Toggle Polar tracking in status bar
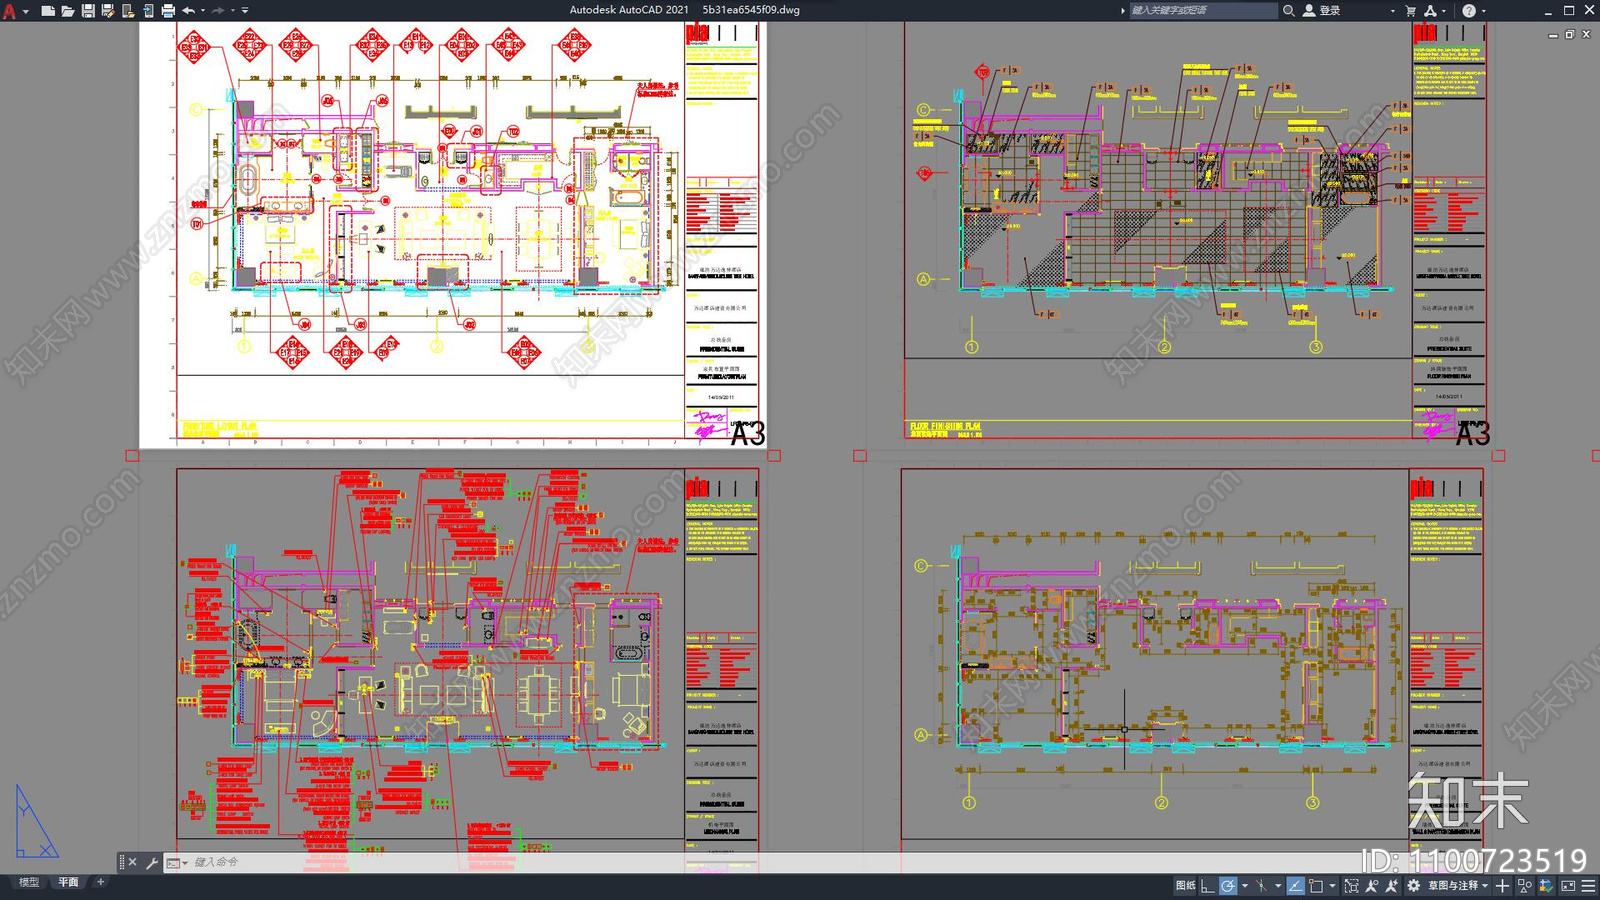The height and width of the screenshot is (900, 1600). click(x=1228, y=886)
